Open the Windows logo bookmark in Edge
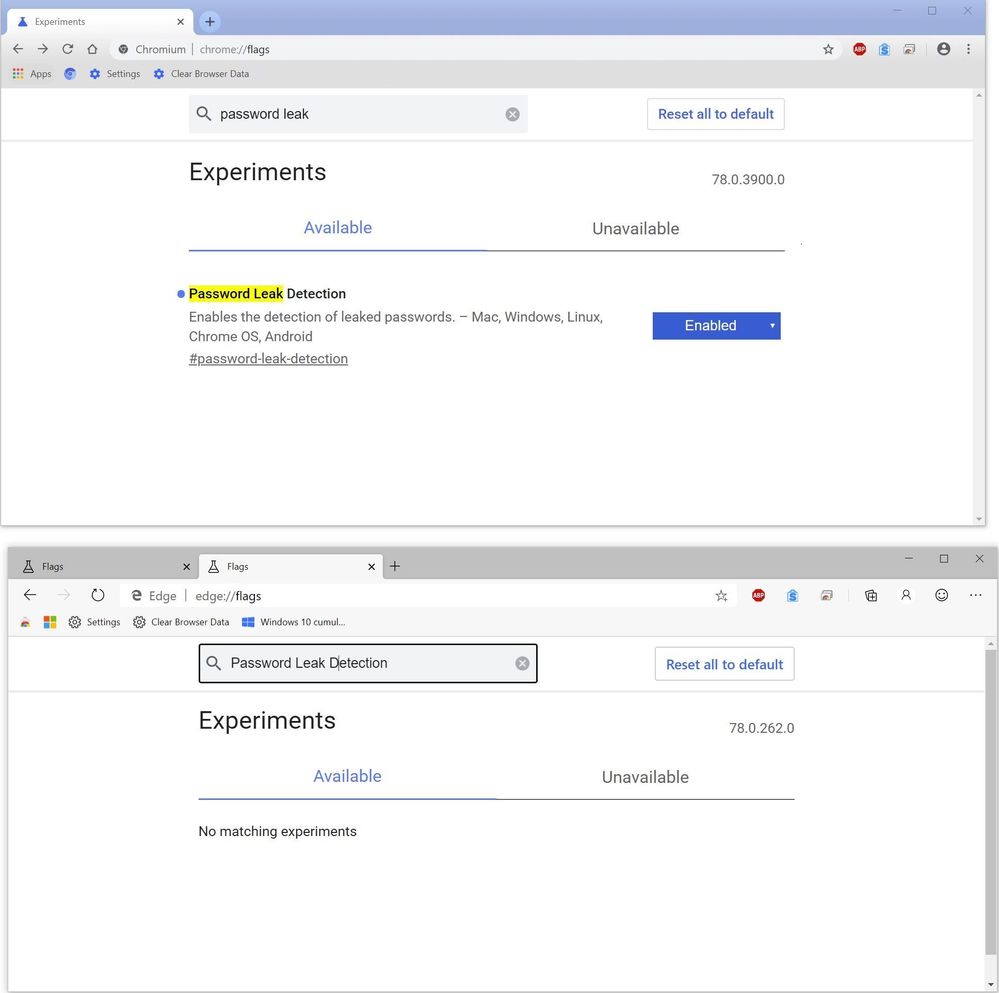 click(50, 622)
